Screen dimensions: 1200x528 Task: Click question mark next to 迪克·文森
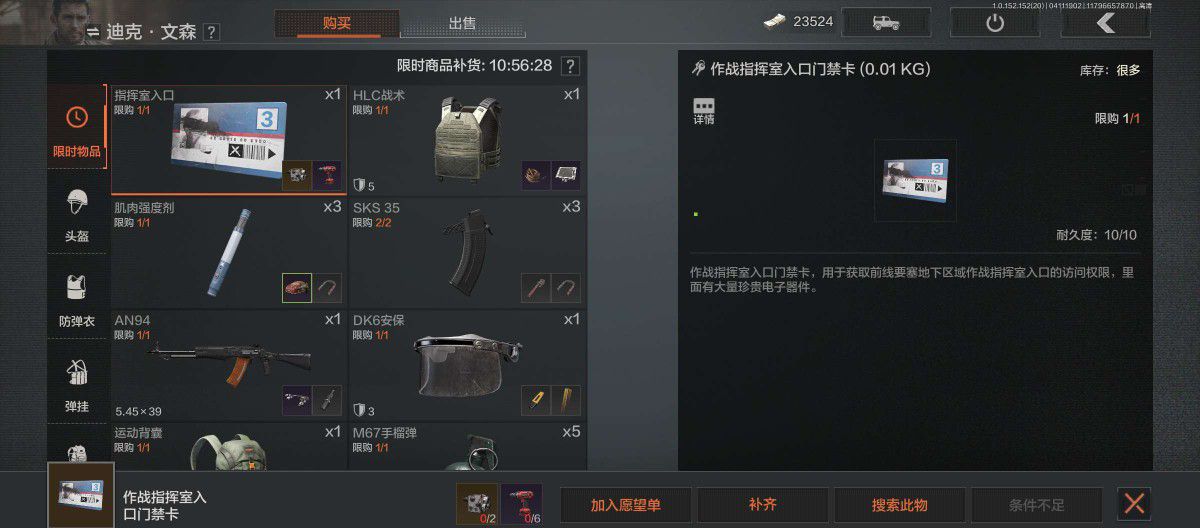tap(211, 32)
